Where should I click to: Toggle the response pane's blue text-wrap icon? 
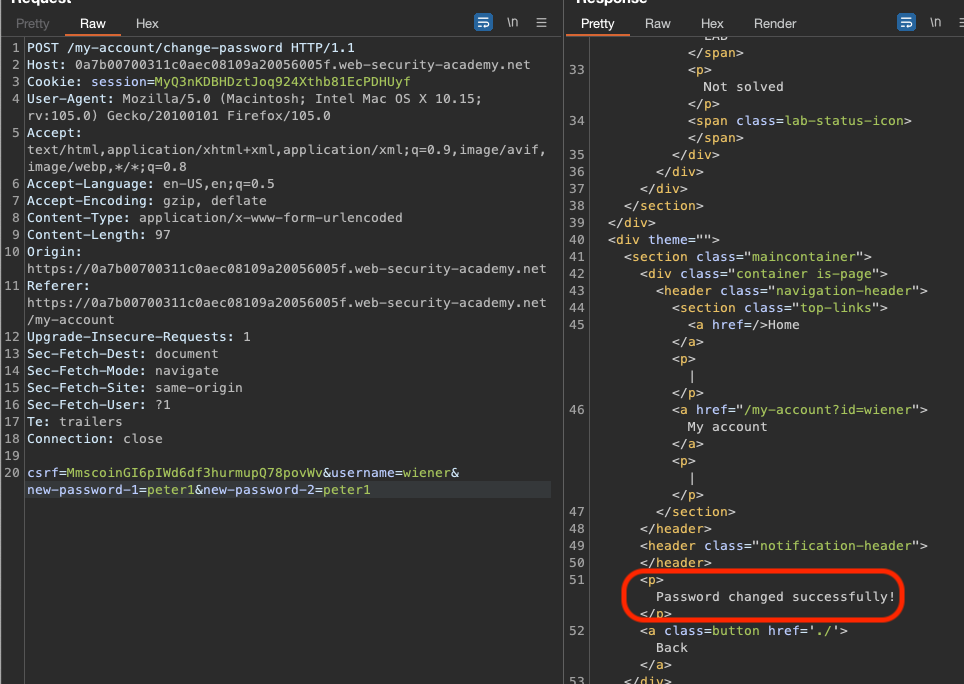(906, 22)
